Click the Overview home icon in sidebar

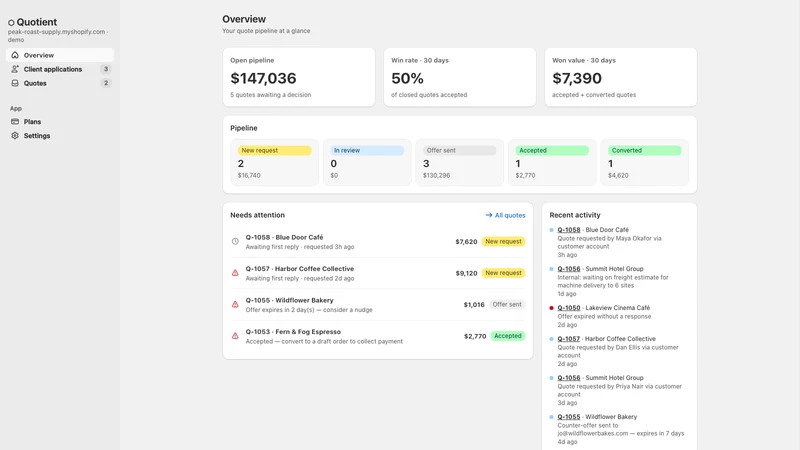point(15,55)
